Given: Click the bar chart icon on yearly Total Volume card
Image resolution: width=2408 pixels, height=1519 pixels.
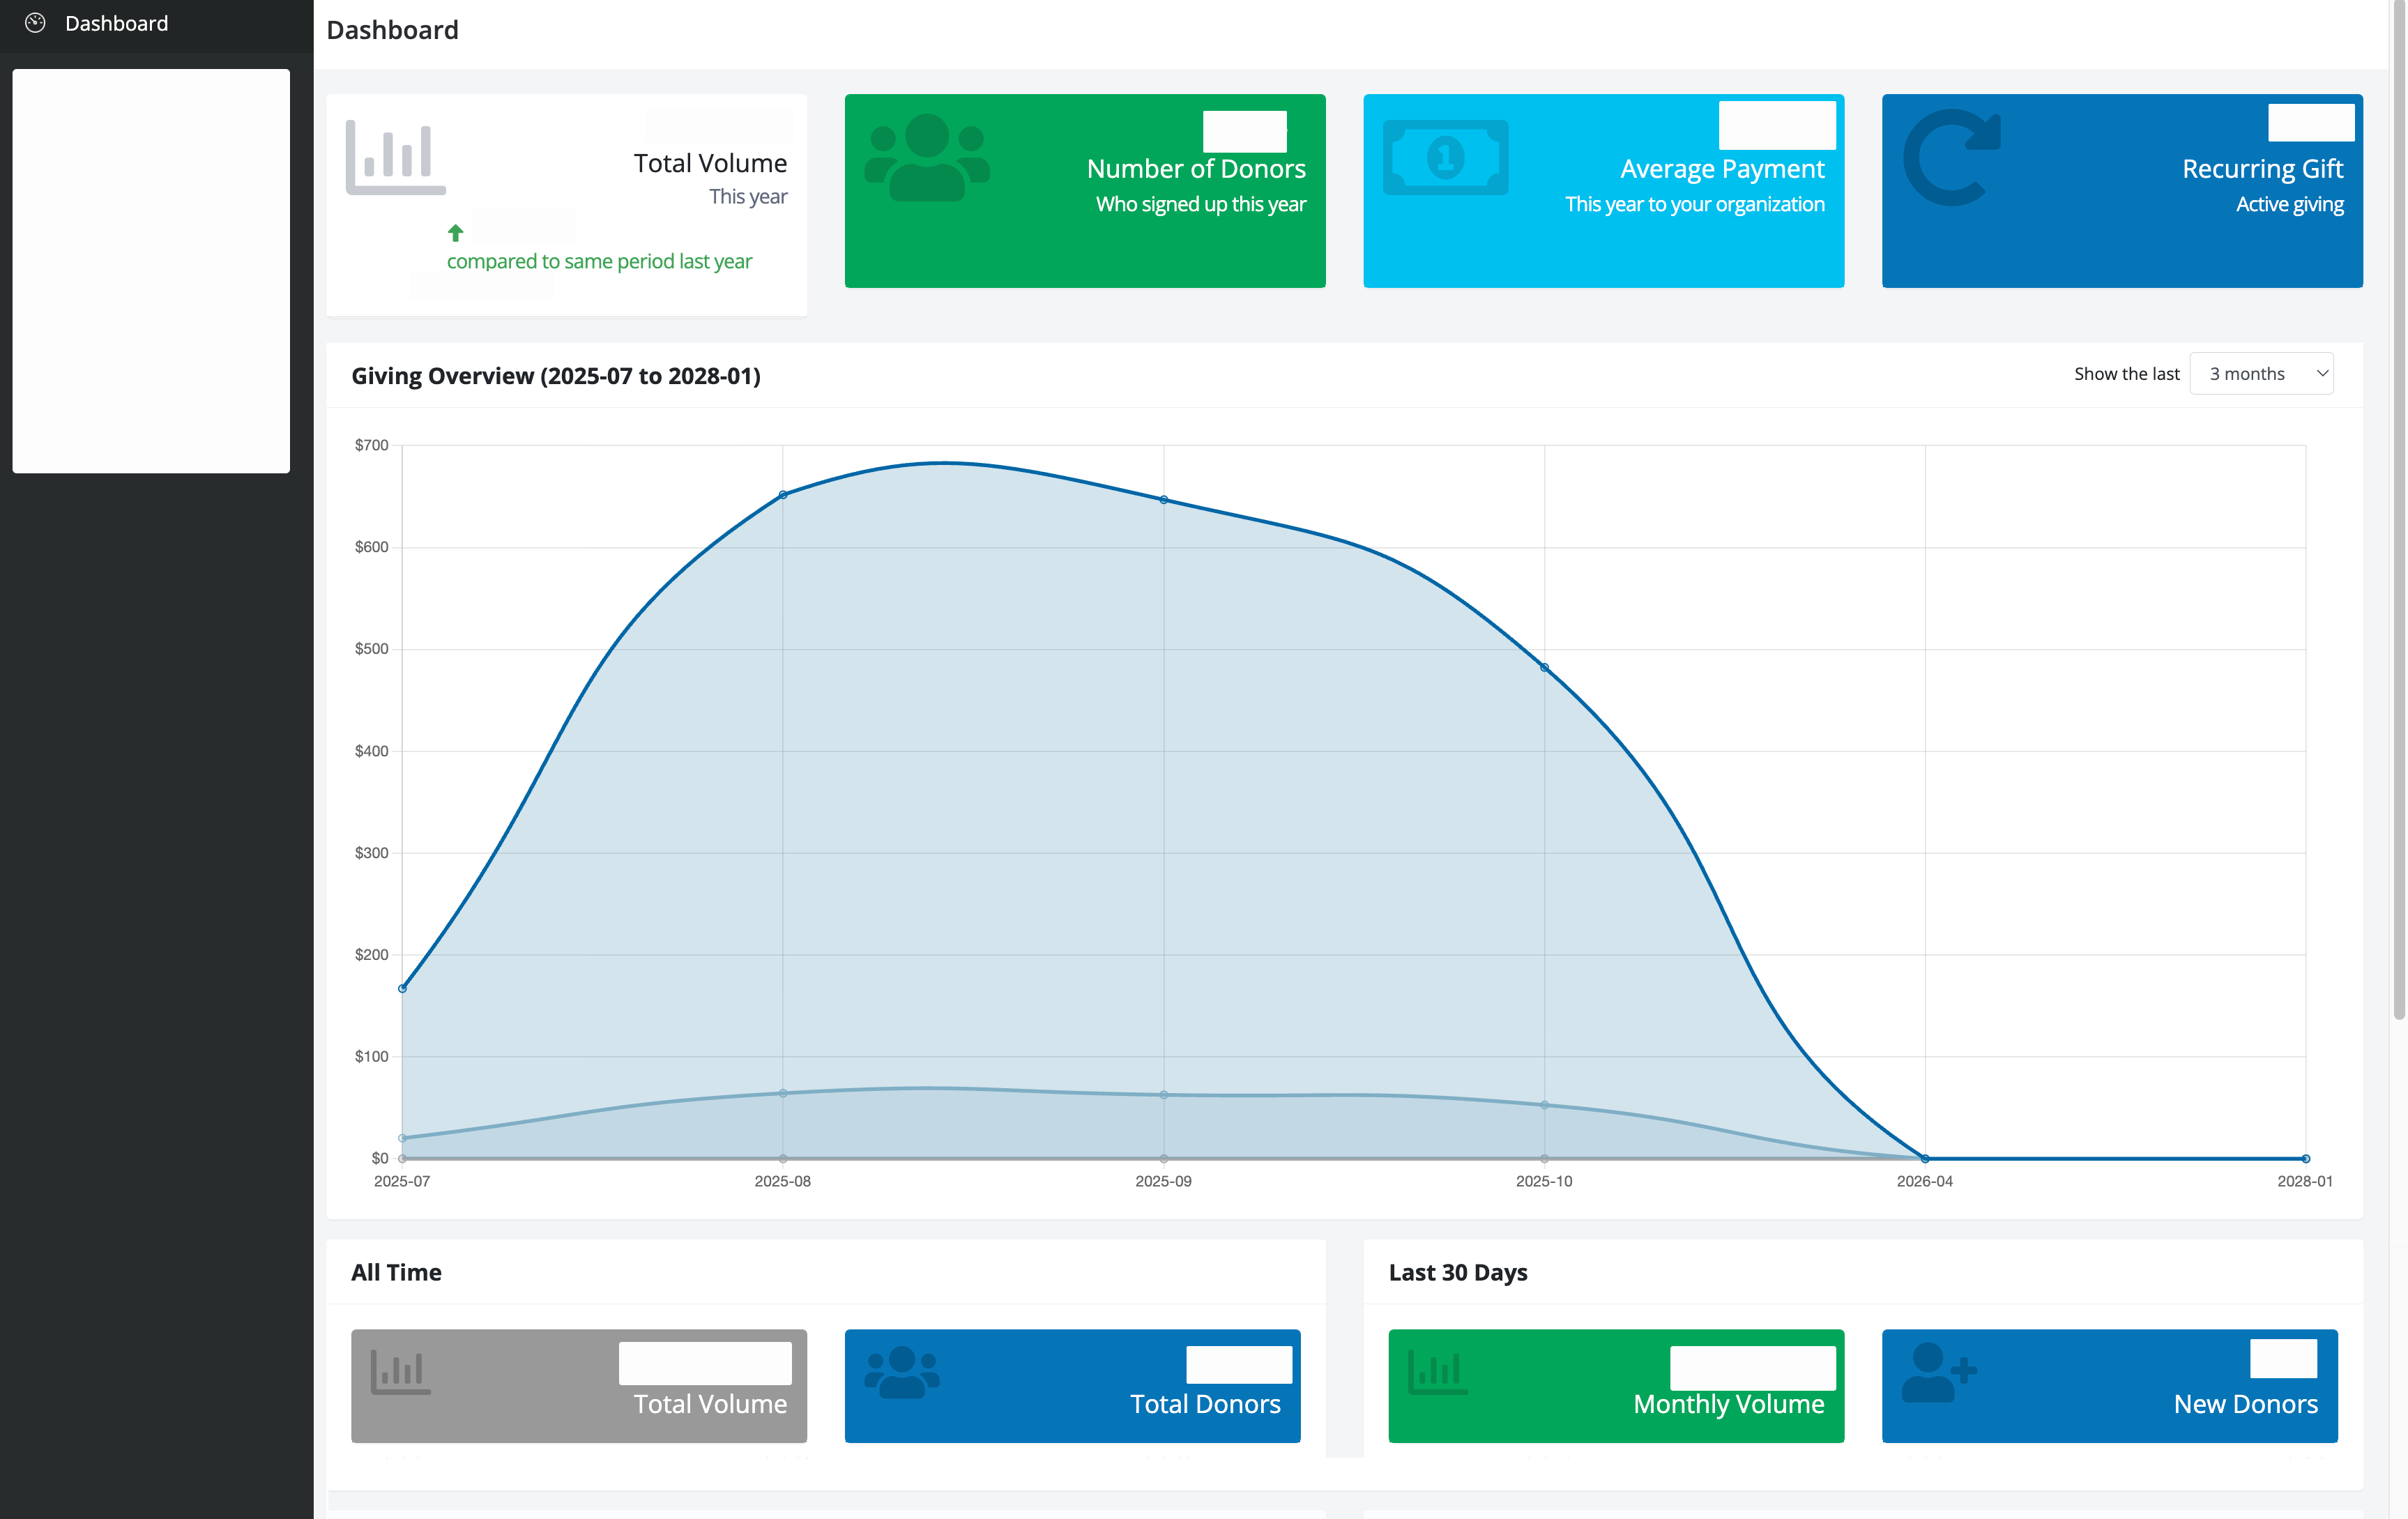Looking at the screenshot, I should 395,157.
